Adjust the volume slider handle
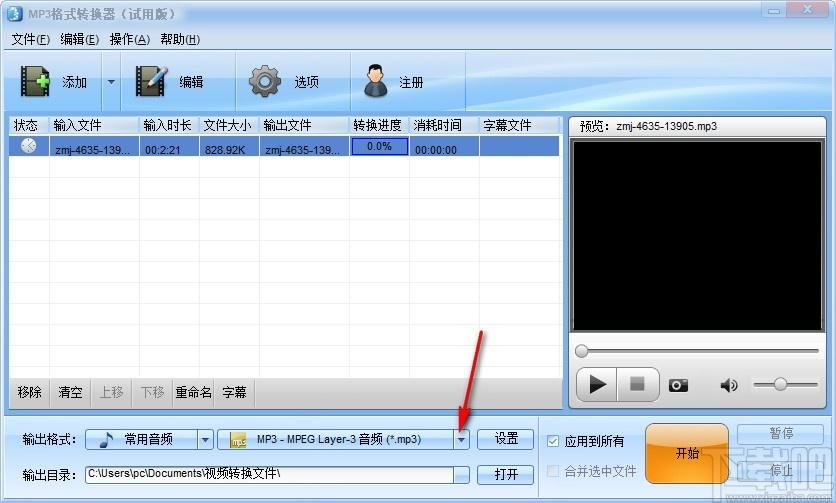 (781, 384)
